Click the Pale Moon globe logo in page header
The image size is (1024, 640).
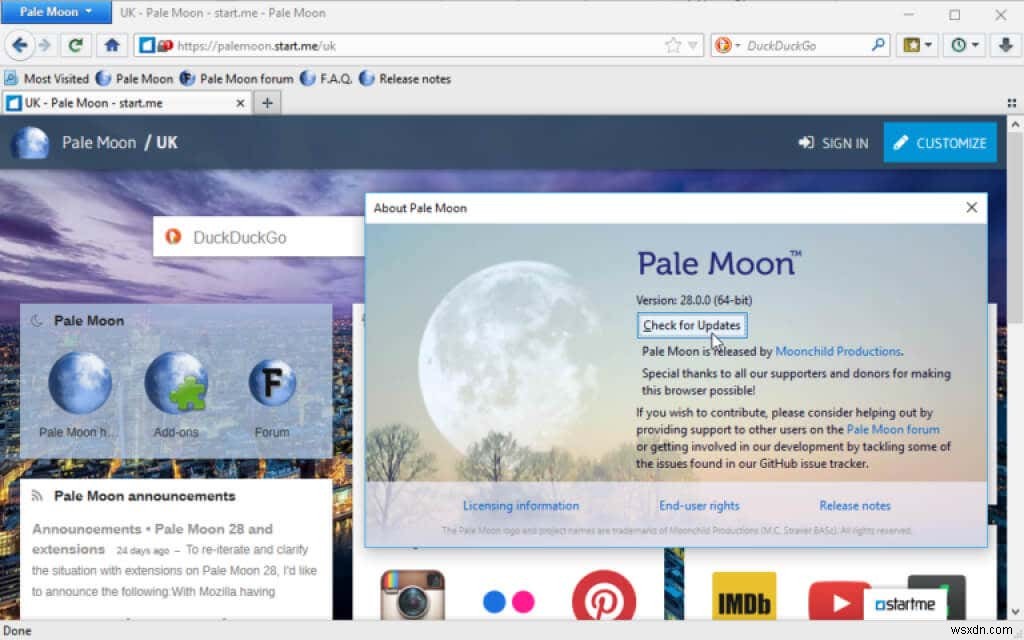pos(29,142)
